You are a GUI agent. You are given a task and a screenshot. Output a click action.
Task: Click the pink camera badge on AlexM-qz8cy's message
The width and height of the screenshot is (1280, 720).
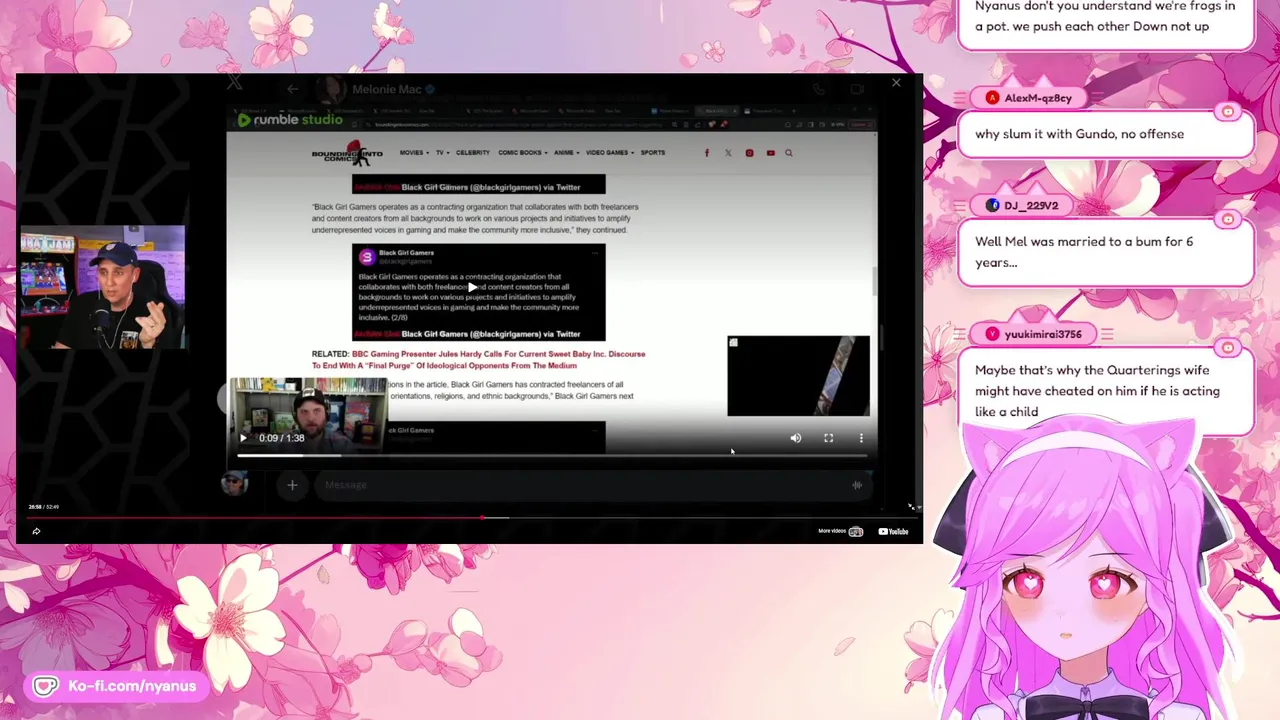[x=1228, y=112]
